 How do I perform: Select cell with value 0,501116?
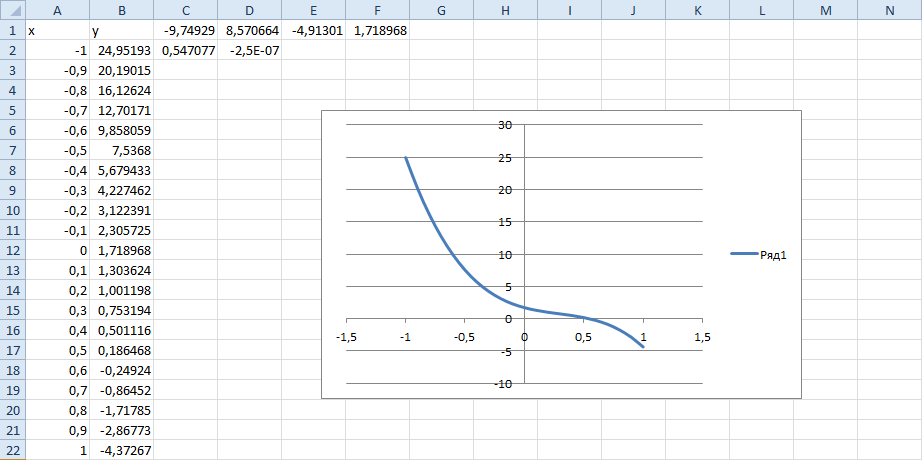pyautogui.click(x=122, y=331)
